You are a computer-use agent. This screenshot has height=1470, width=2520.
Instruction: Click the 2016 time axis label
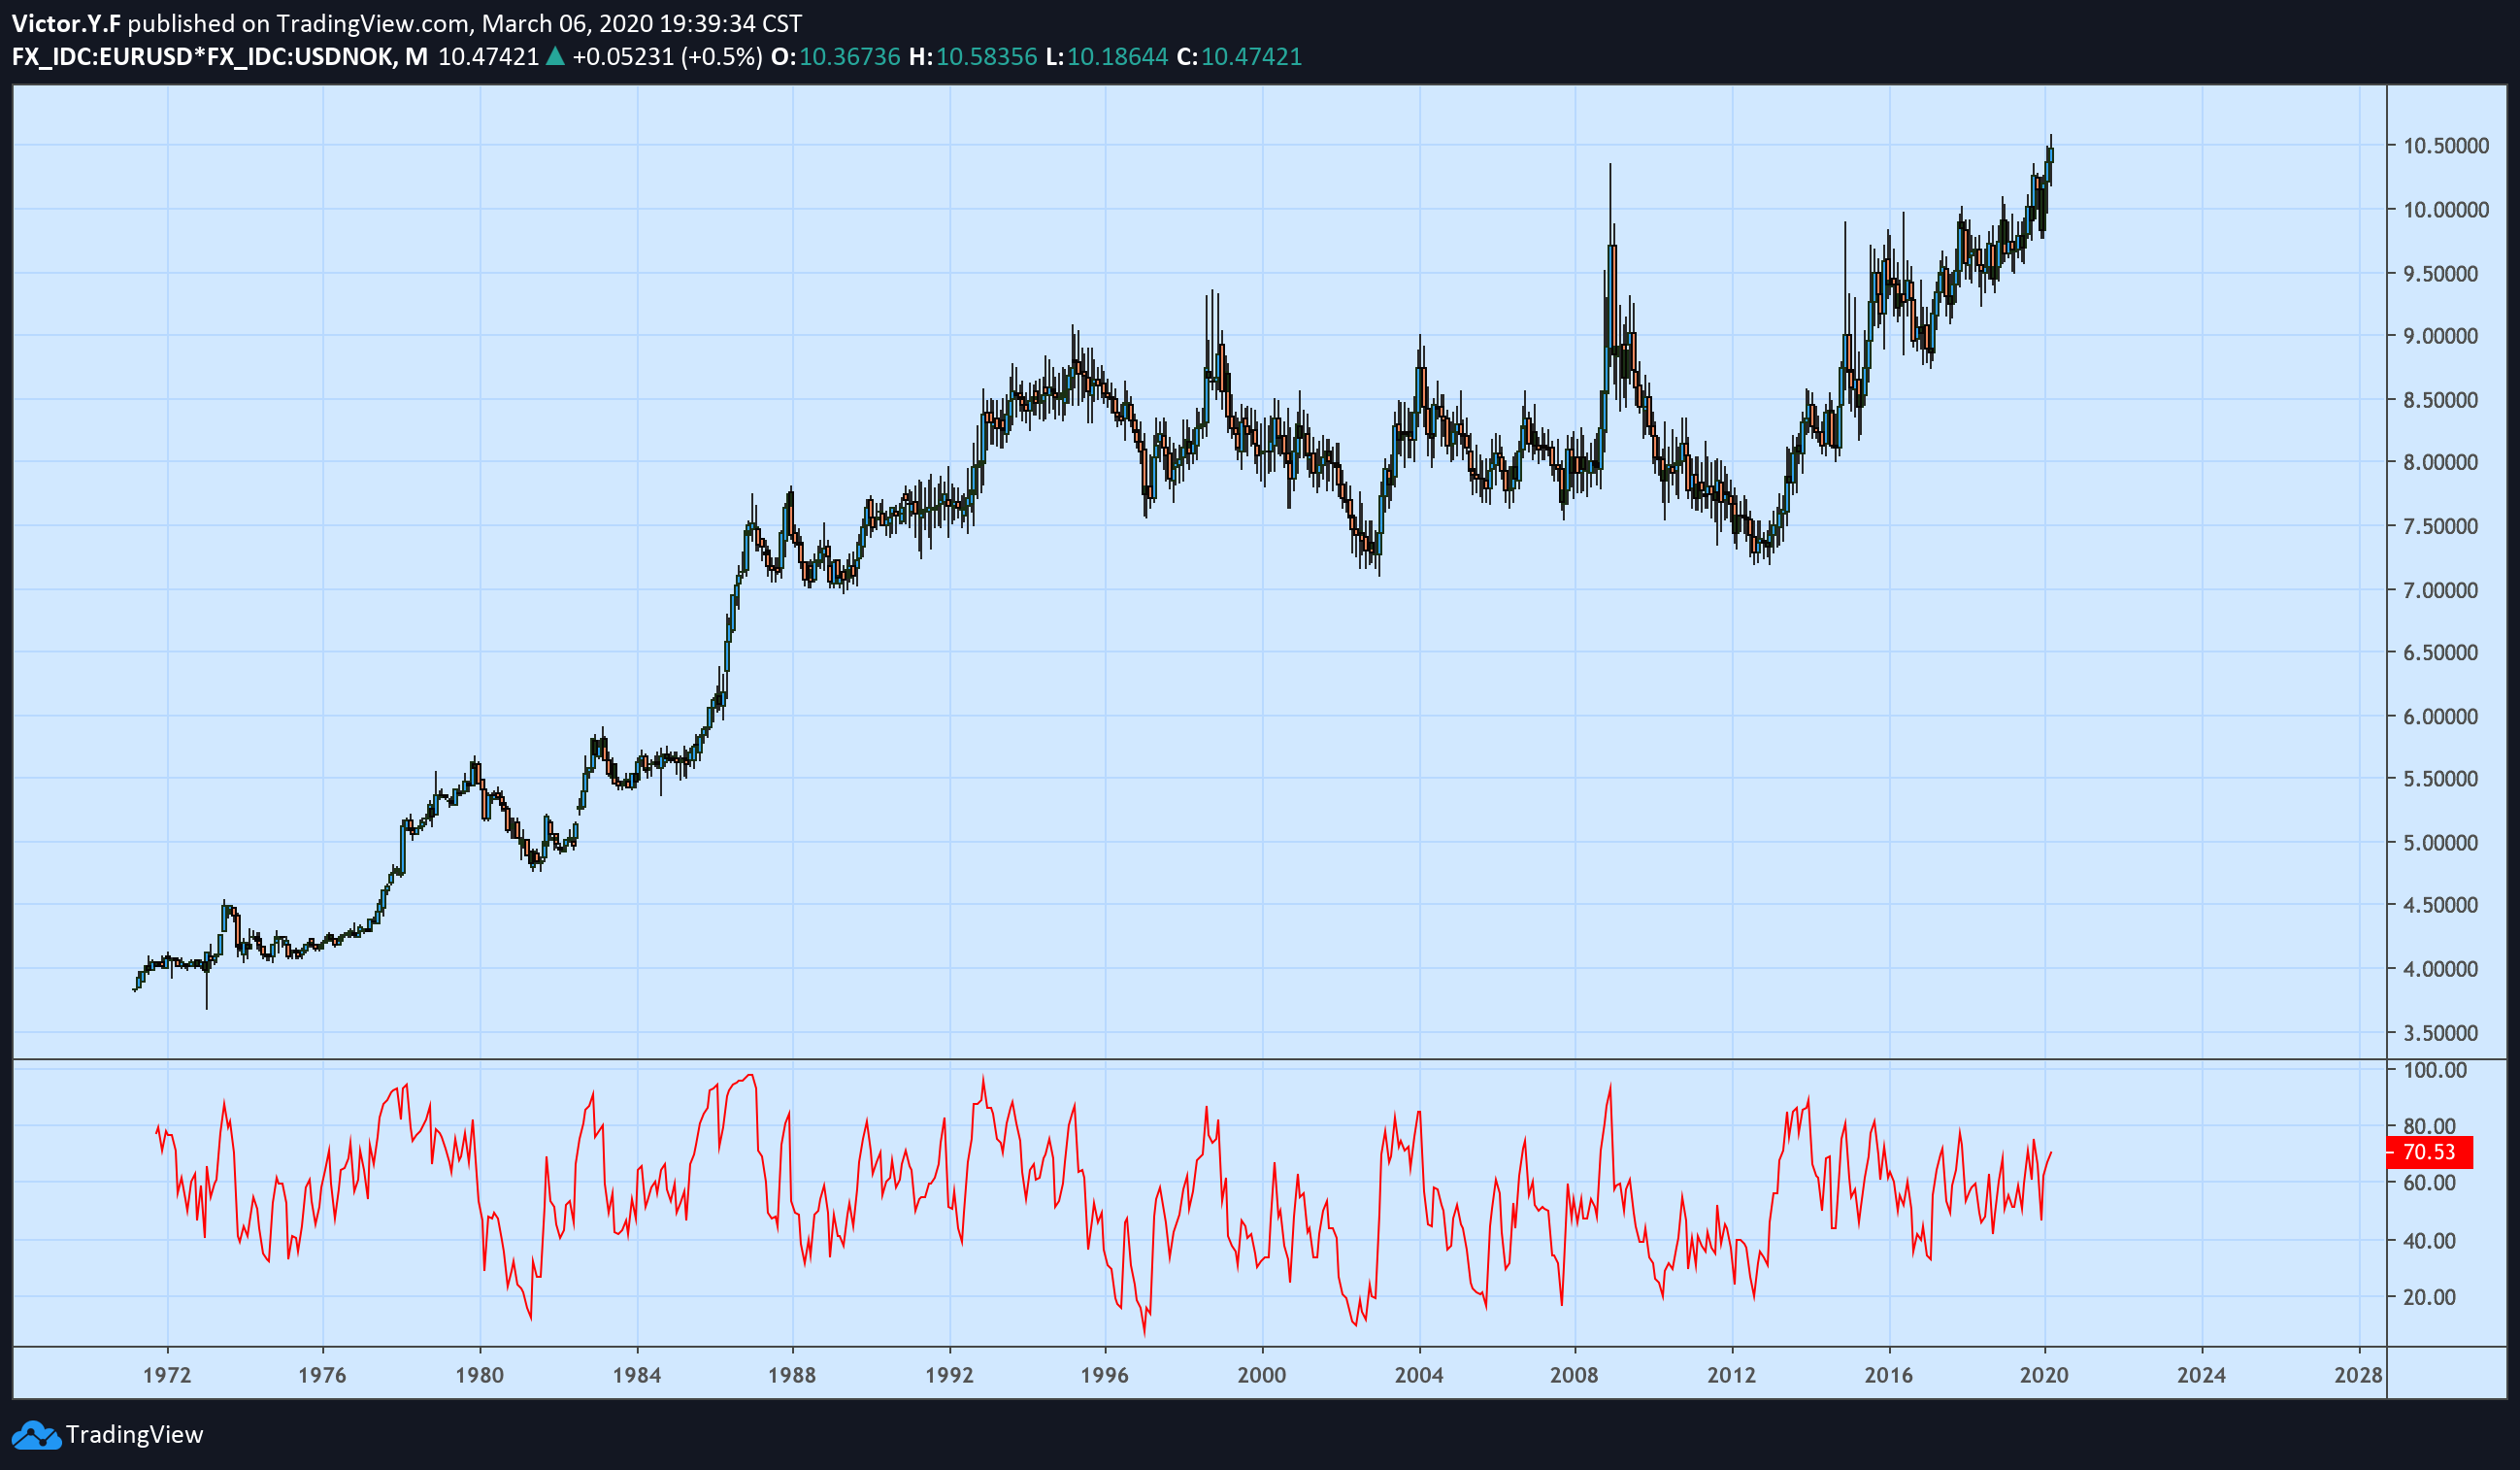(x=1889, y=1375)
